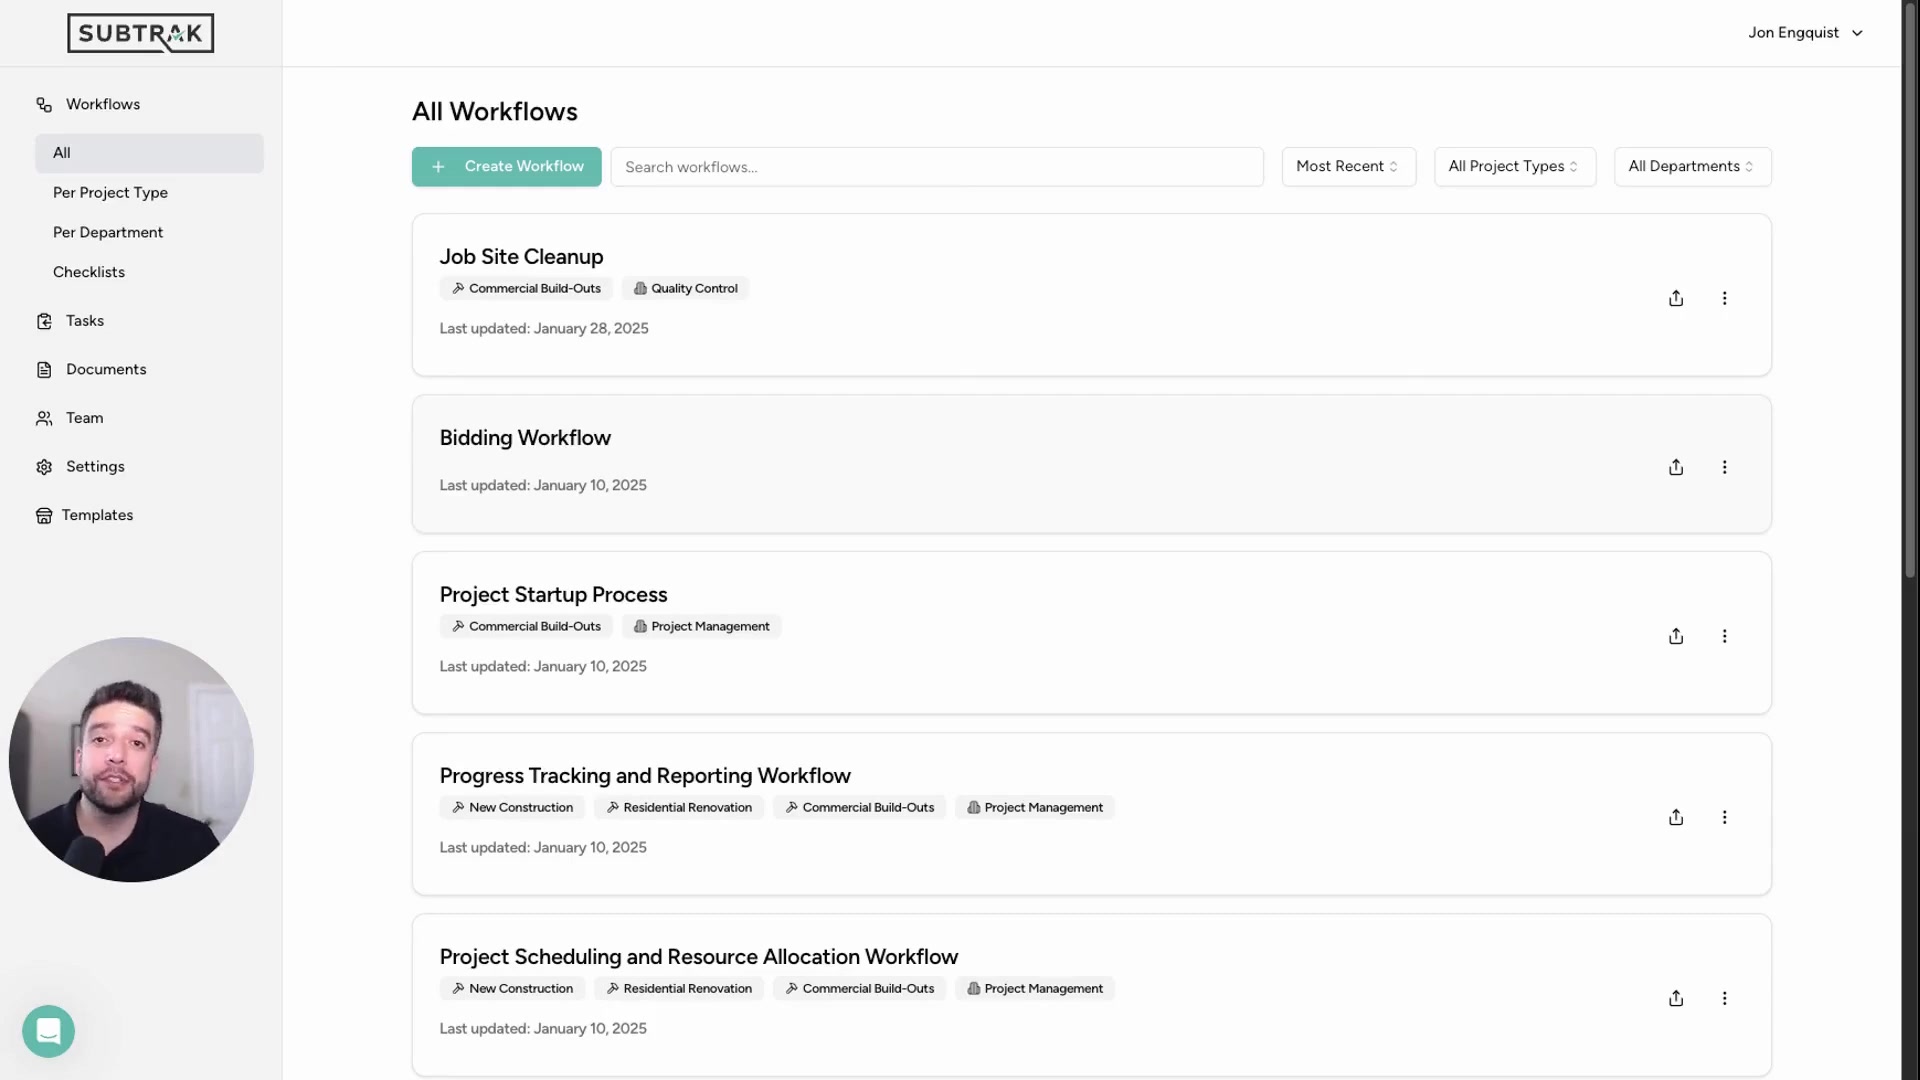Viewport: 1920px width, 1080px height.
Task: Click the Create Workflow button
Action: pos(506,166)
